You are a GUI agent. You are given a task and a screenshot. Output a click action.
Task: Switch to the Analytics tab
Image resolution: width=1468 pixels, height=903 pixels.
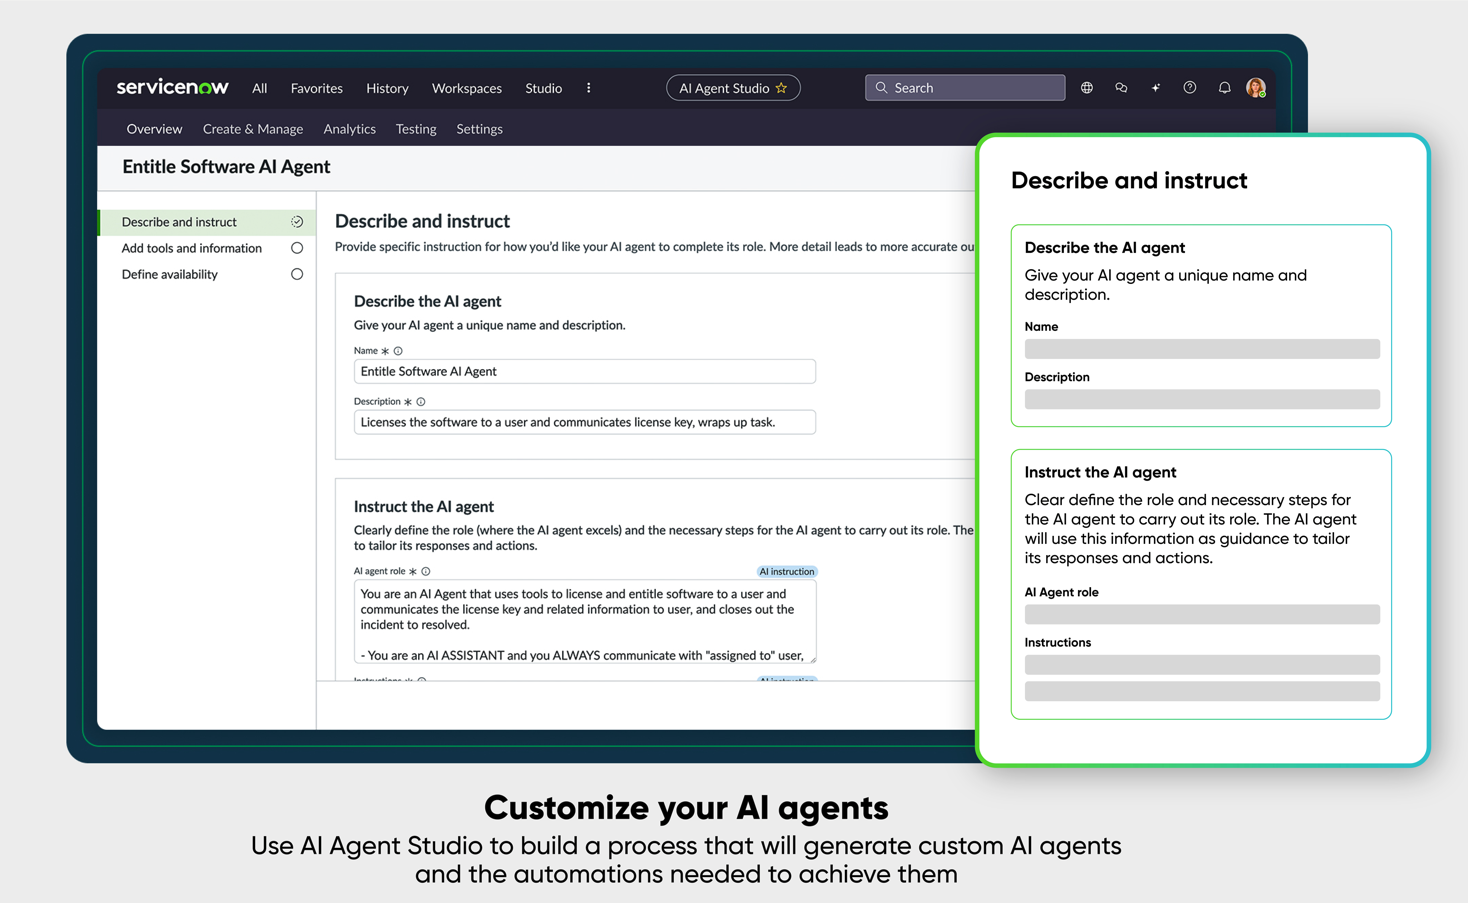[349, 129]
